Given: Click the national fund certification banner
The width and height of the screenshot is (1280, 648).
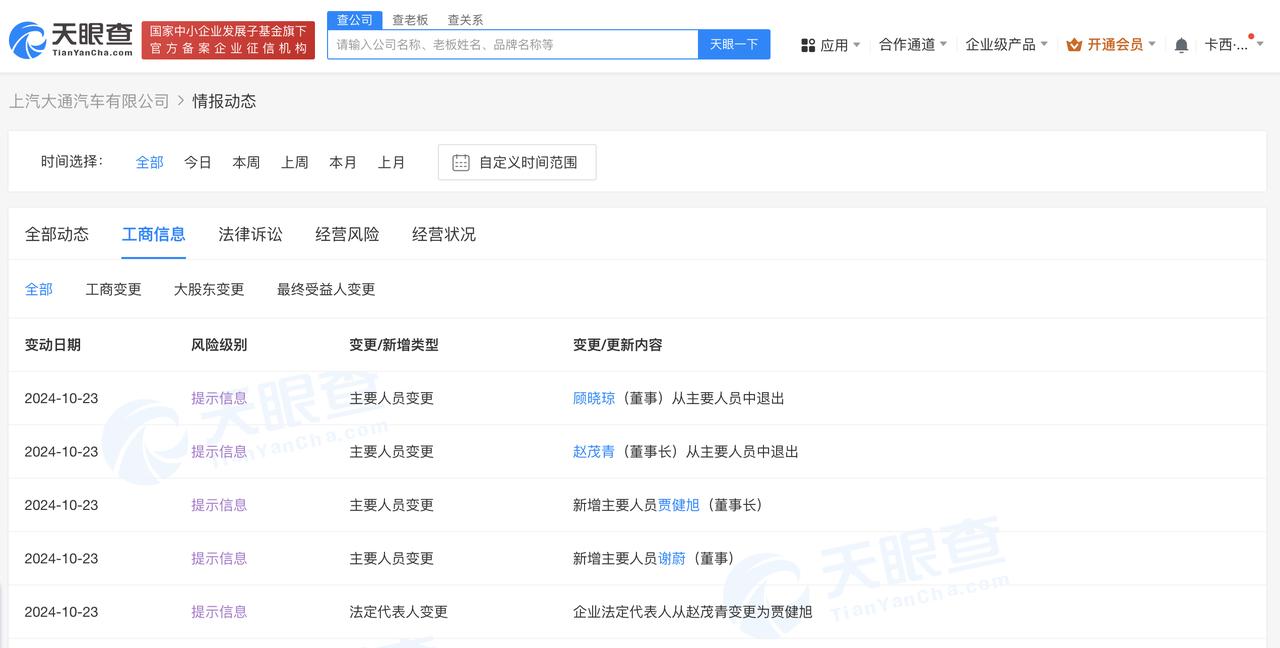Looking at the screenshot, I should [228, 40].
